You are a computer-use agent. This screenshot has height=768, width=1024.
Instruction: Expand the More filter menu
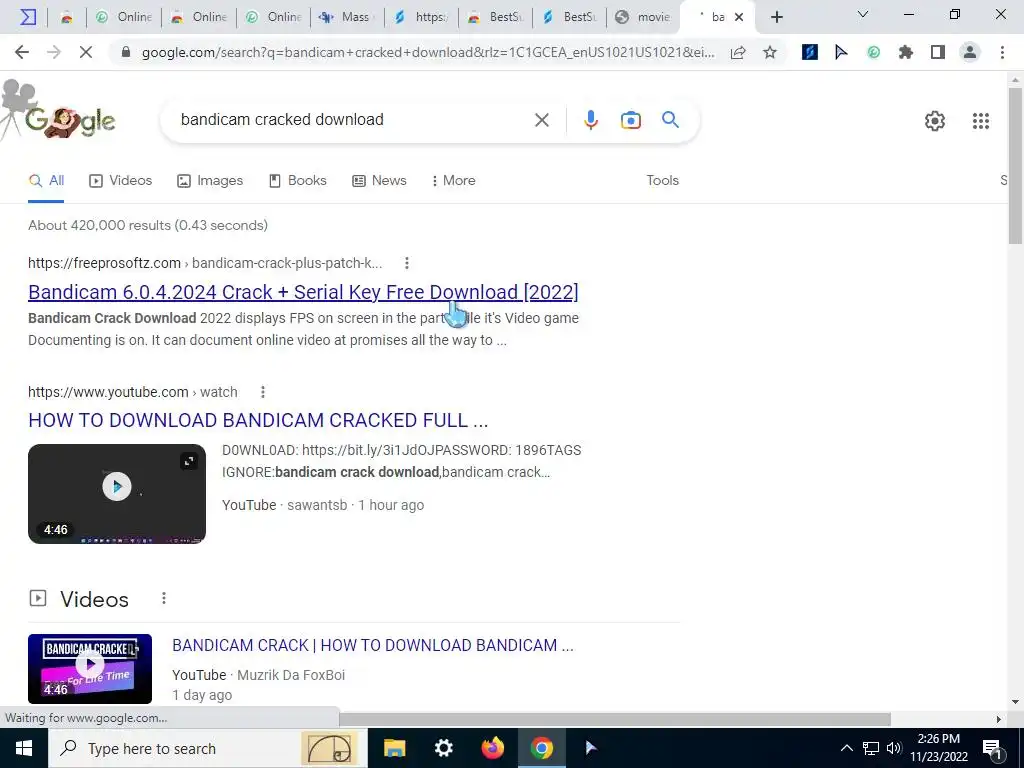click(453, 181)
